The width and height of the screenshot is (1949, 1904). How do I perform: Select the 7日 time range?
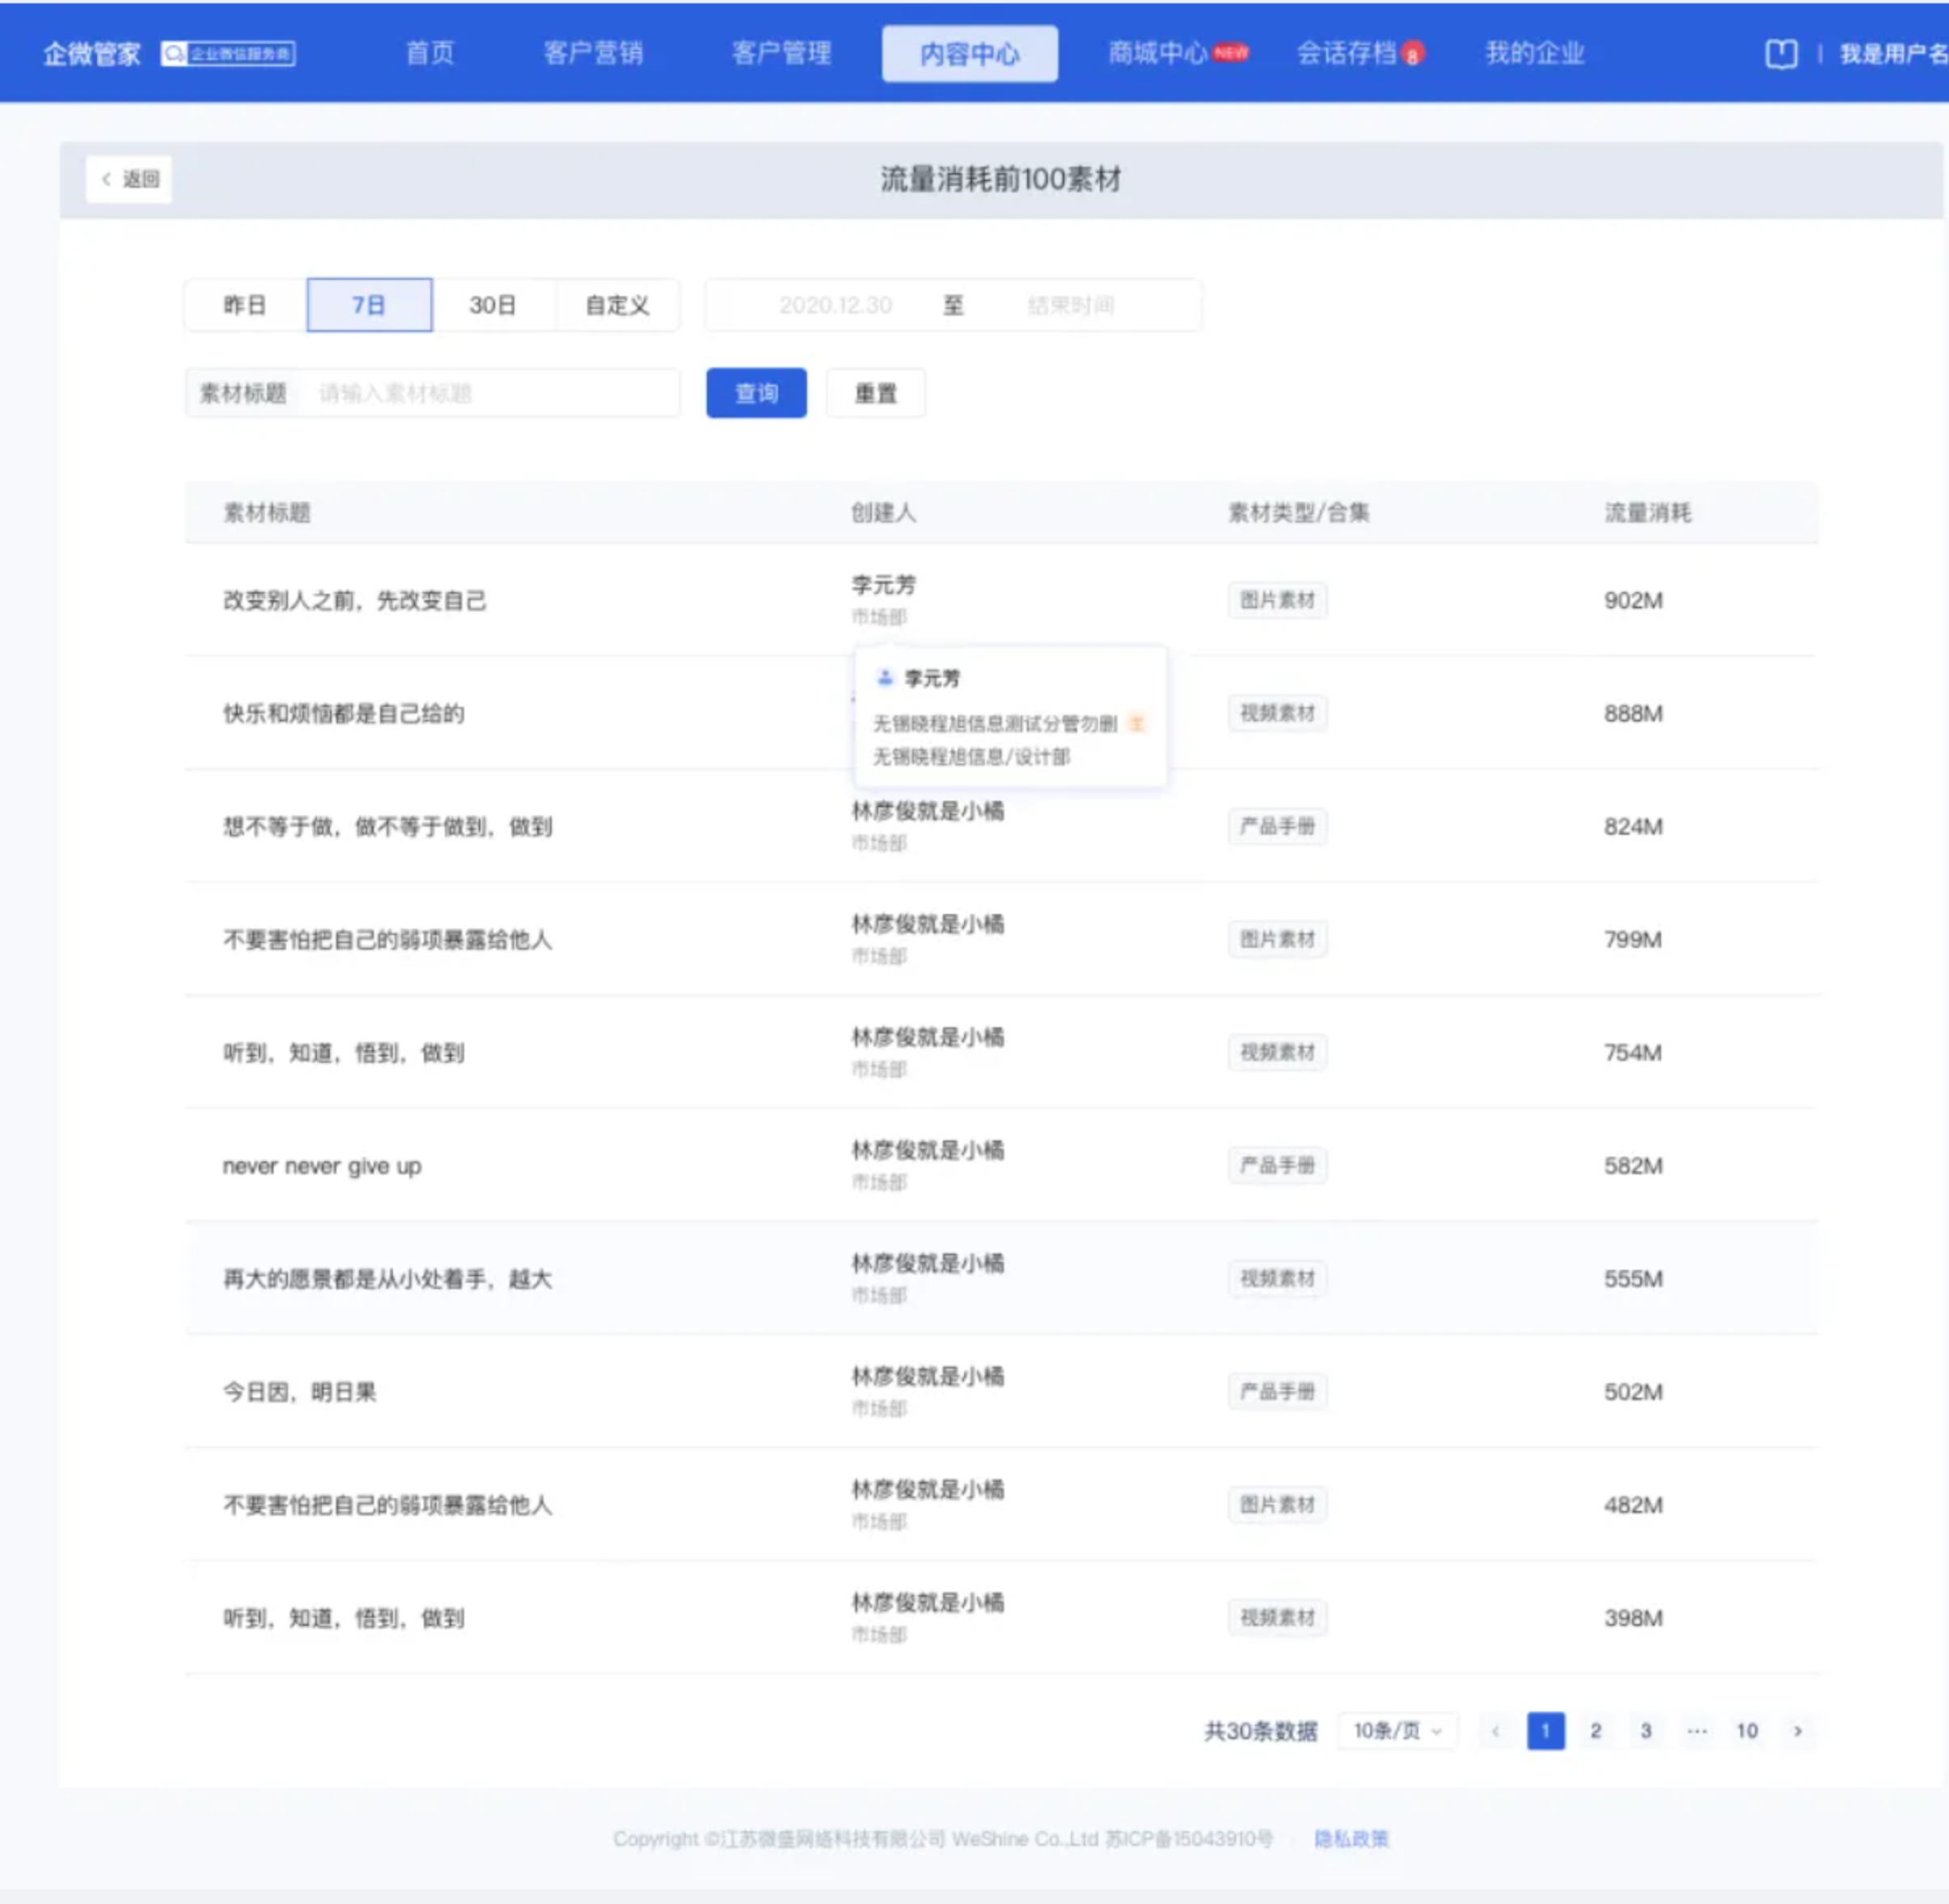pyautogui.click(x=369, y=305)
